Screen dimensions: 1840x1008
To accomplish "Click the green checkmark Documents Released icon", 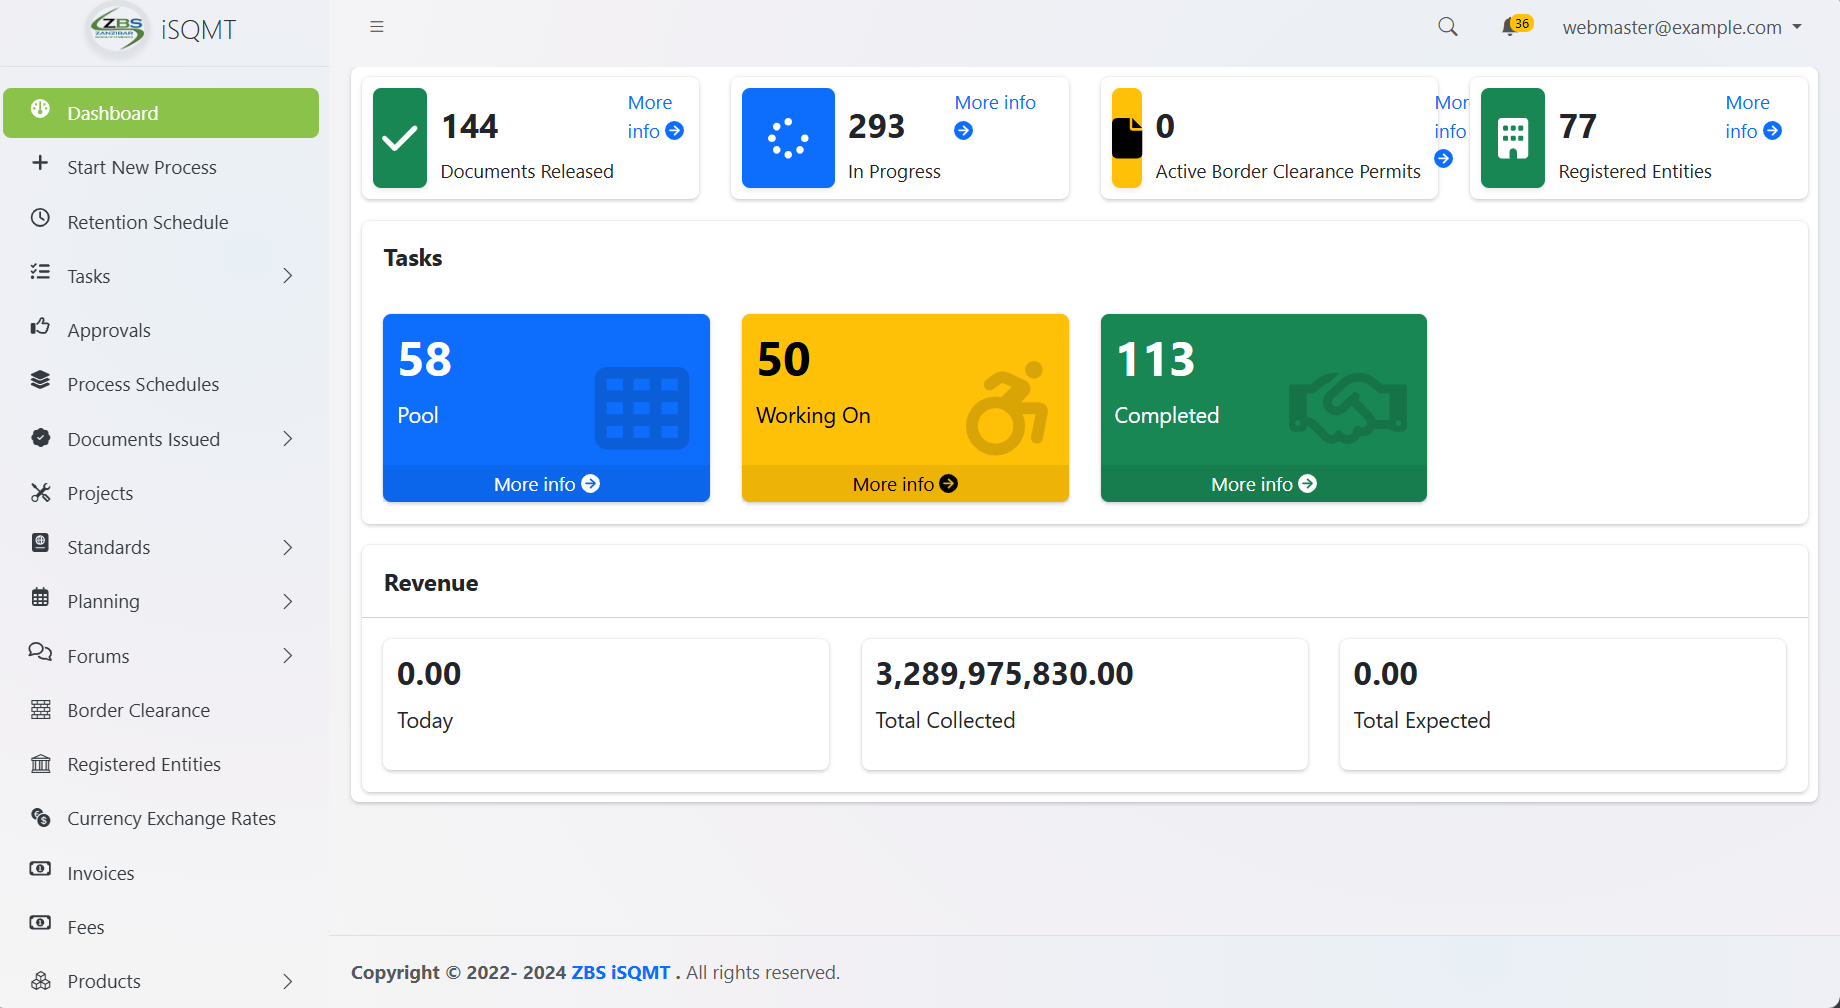I will [x=400, y=138].
